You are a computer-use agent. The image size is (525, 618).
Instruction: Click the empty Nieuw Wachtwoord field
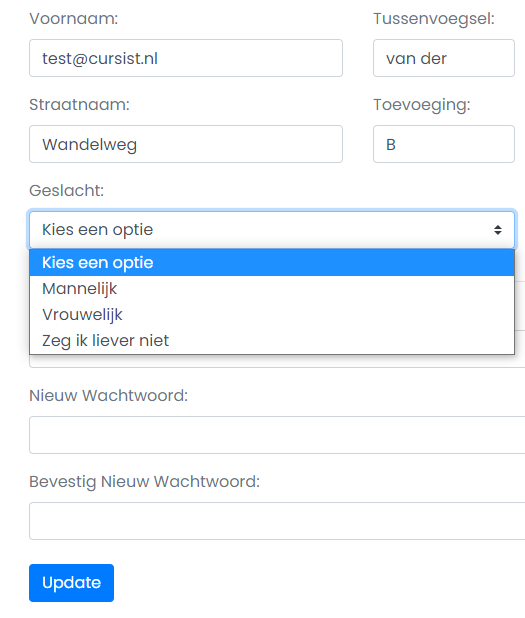pyautogui.click(x=277, y=435)
